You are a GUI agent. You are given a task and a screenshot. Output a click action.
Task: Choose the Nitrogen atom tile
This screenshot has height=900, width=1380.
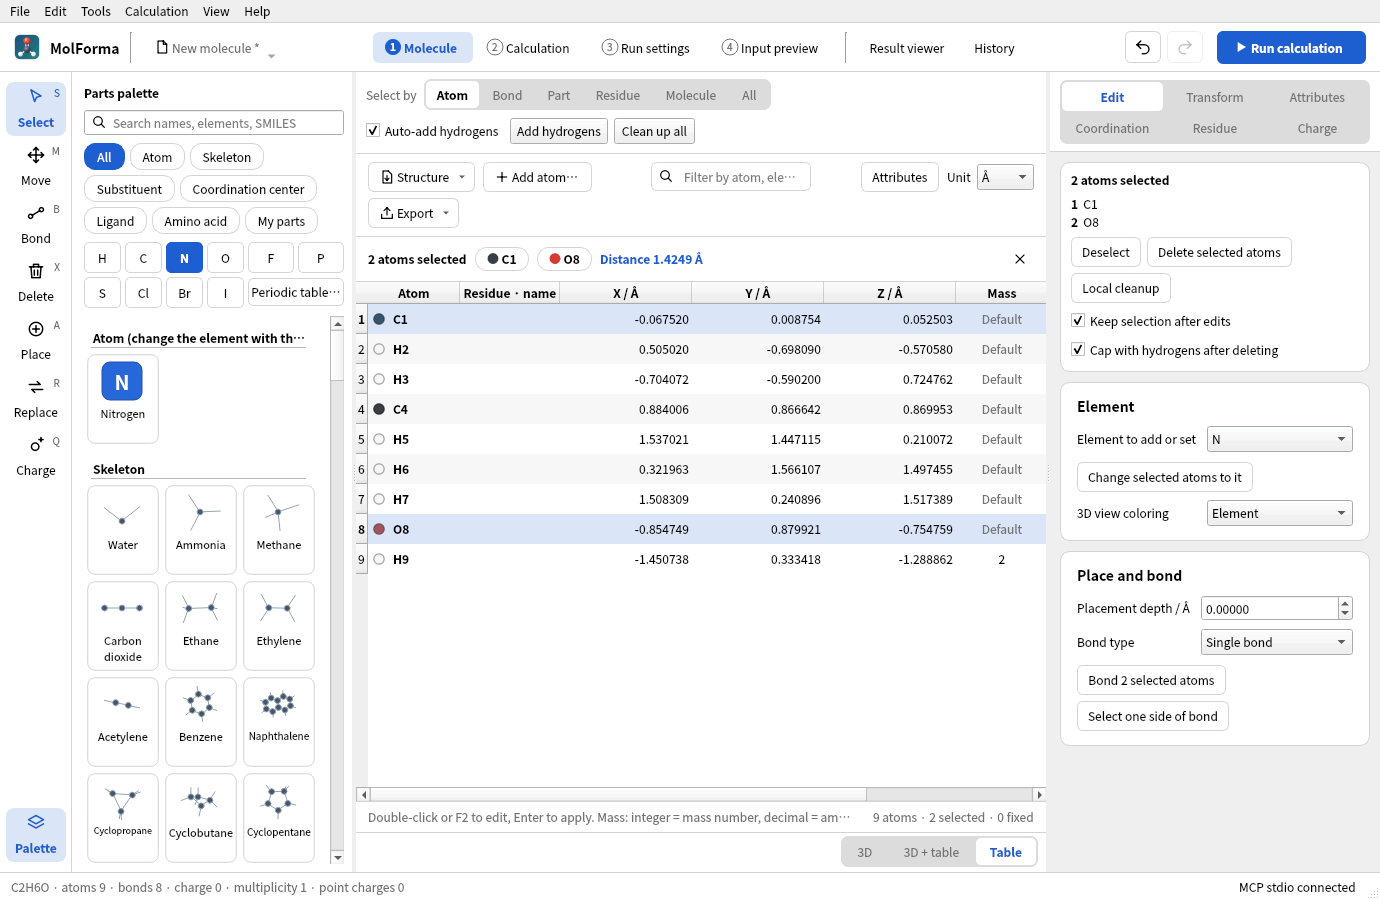tap(123, 398)
